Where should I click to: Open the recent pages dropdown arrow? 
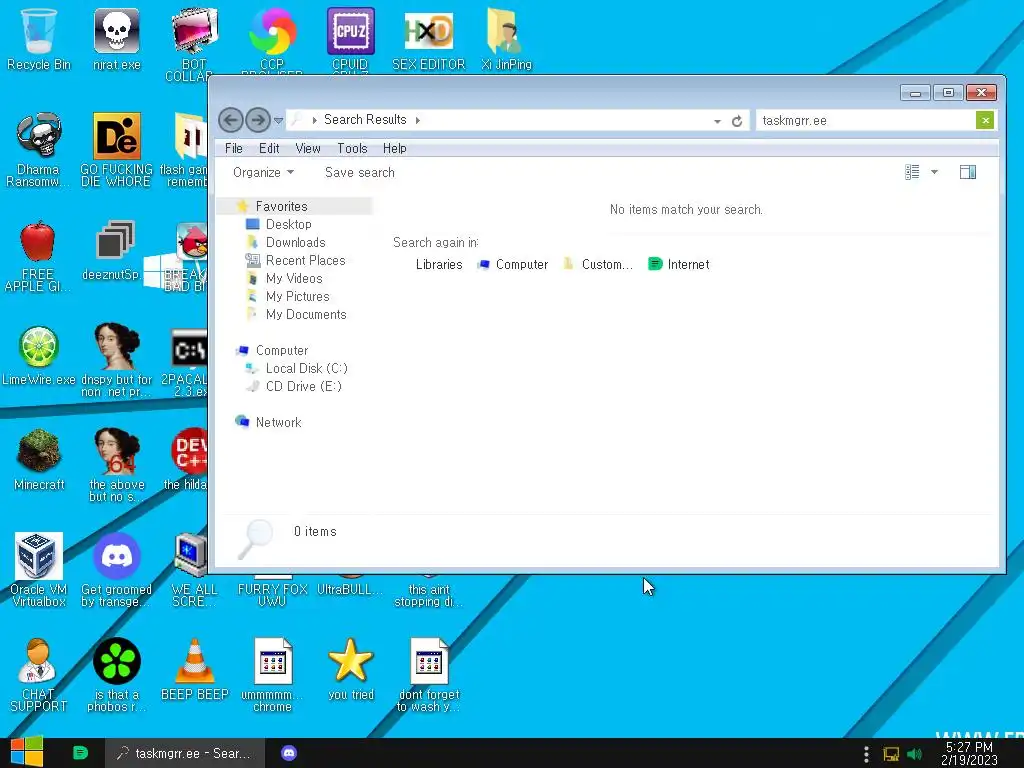[x=278, y=120]
